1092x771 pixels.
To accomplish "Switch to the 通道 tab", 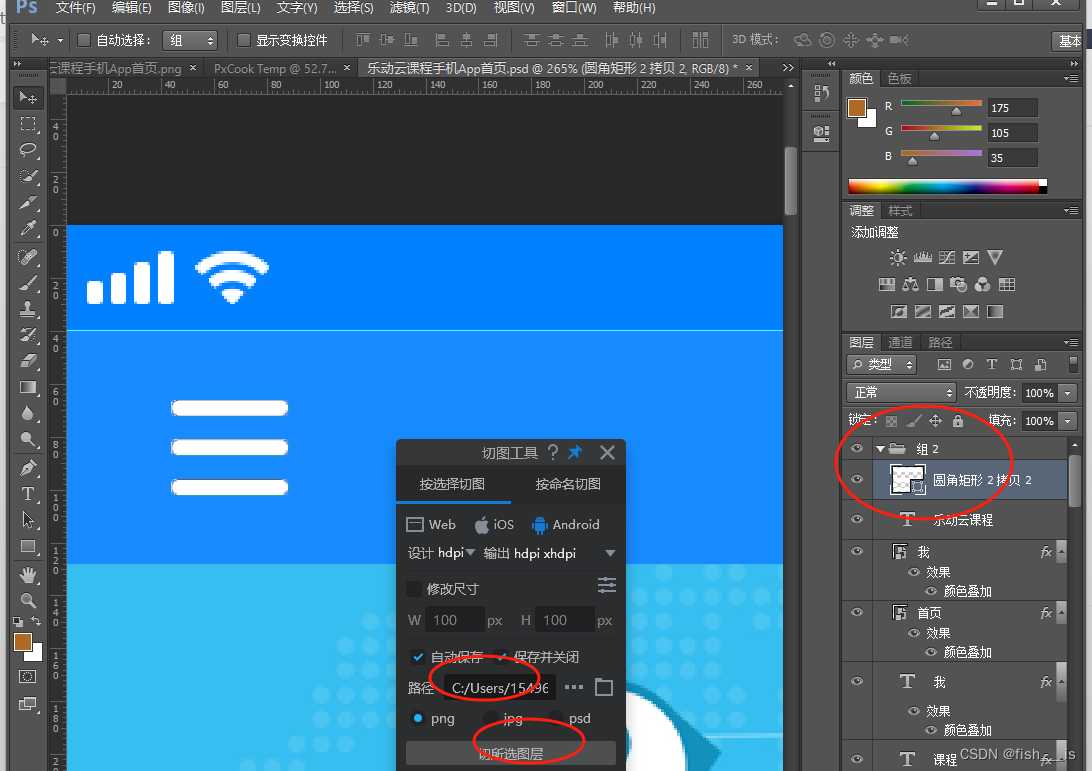I will pos(900,342).
